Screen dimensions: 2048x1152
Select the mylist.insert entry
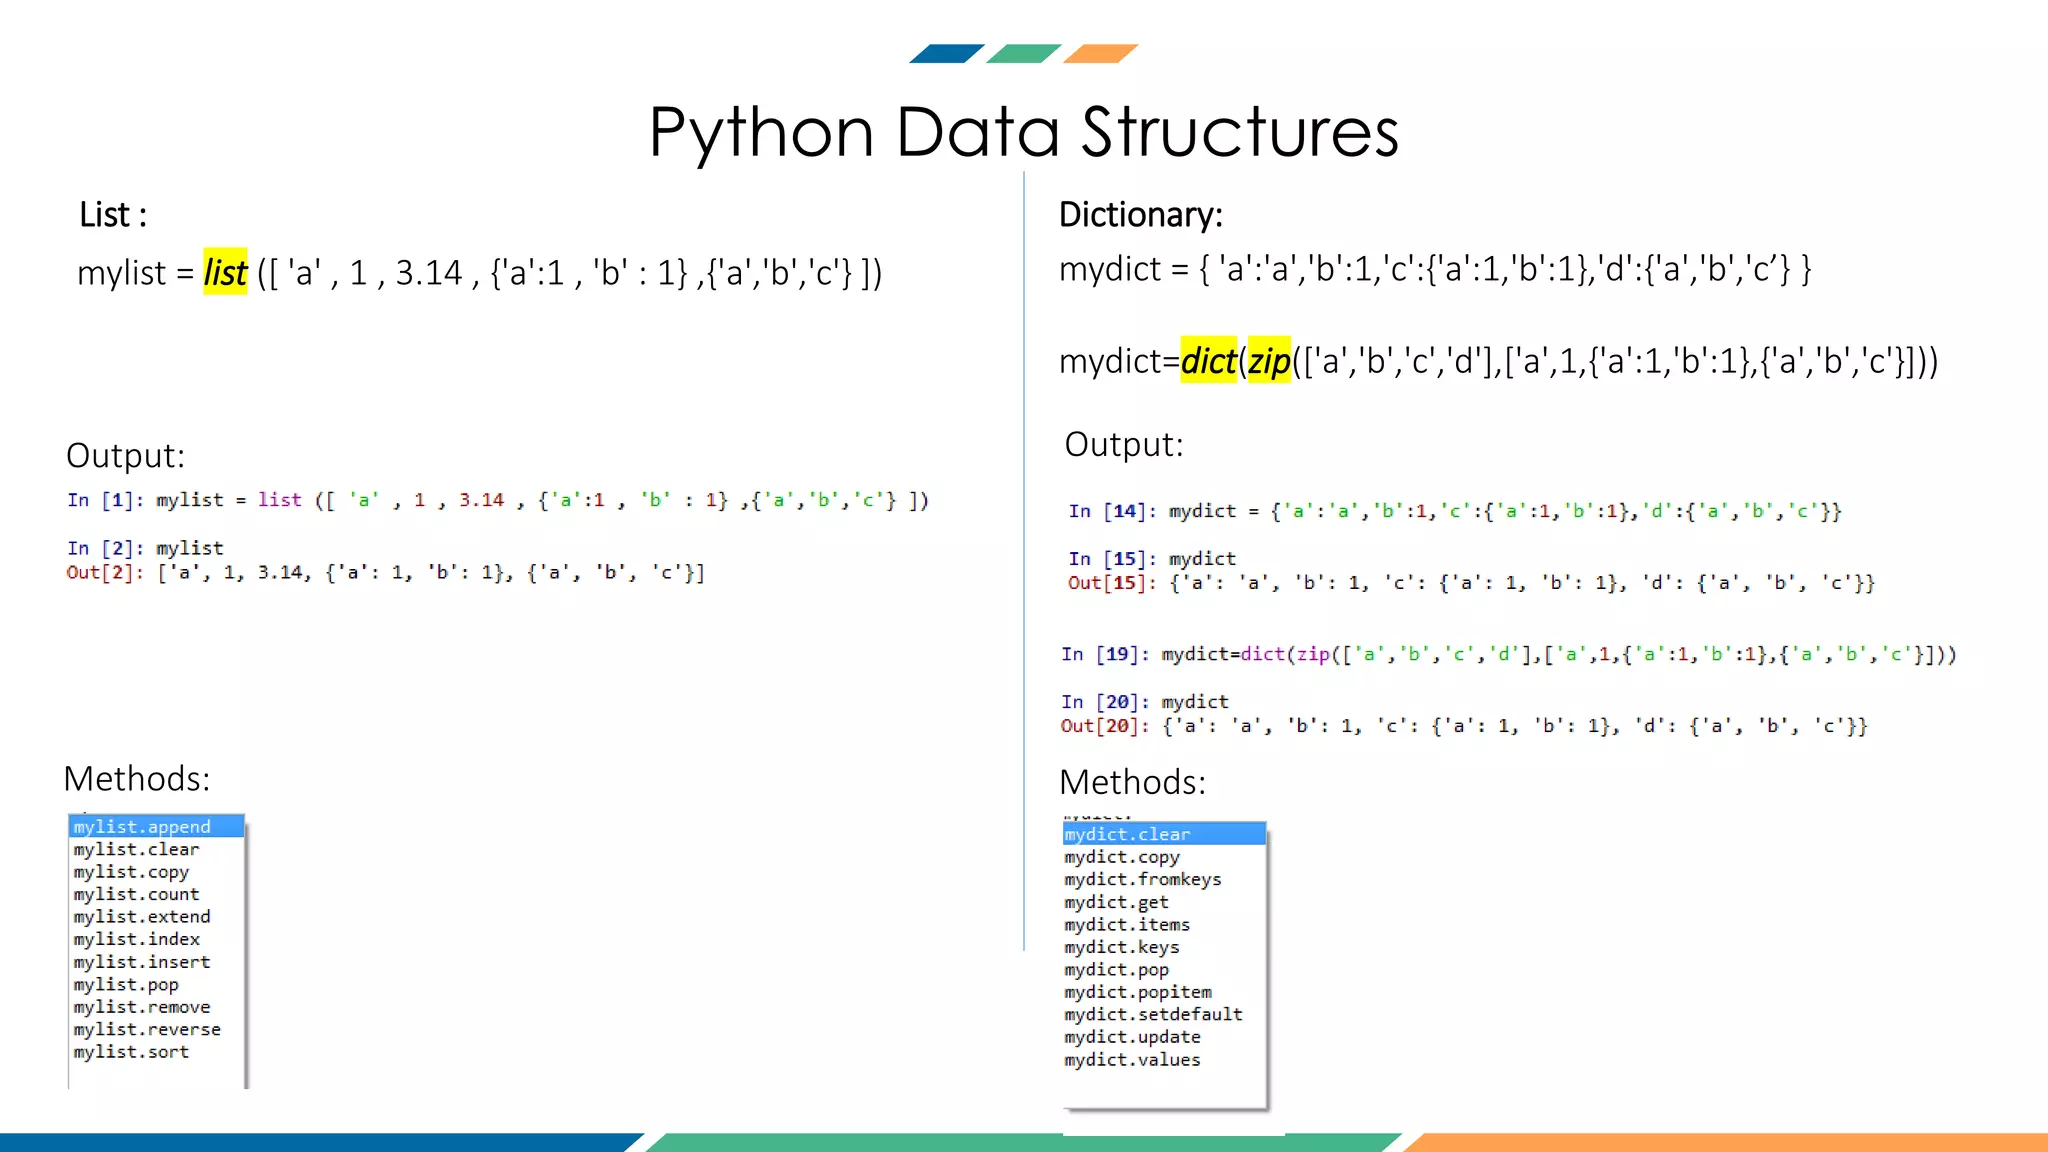[142, 962]
